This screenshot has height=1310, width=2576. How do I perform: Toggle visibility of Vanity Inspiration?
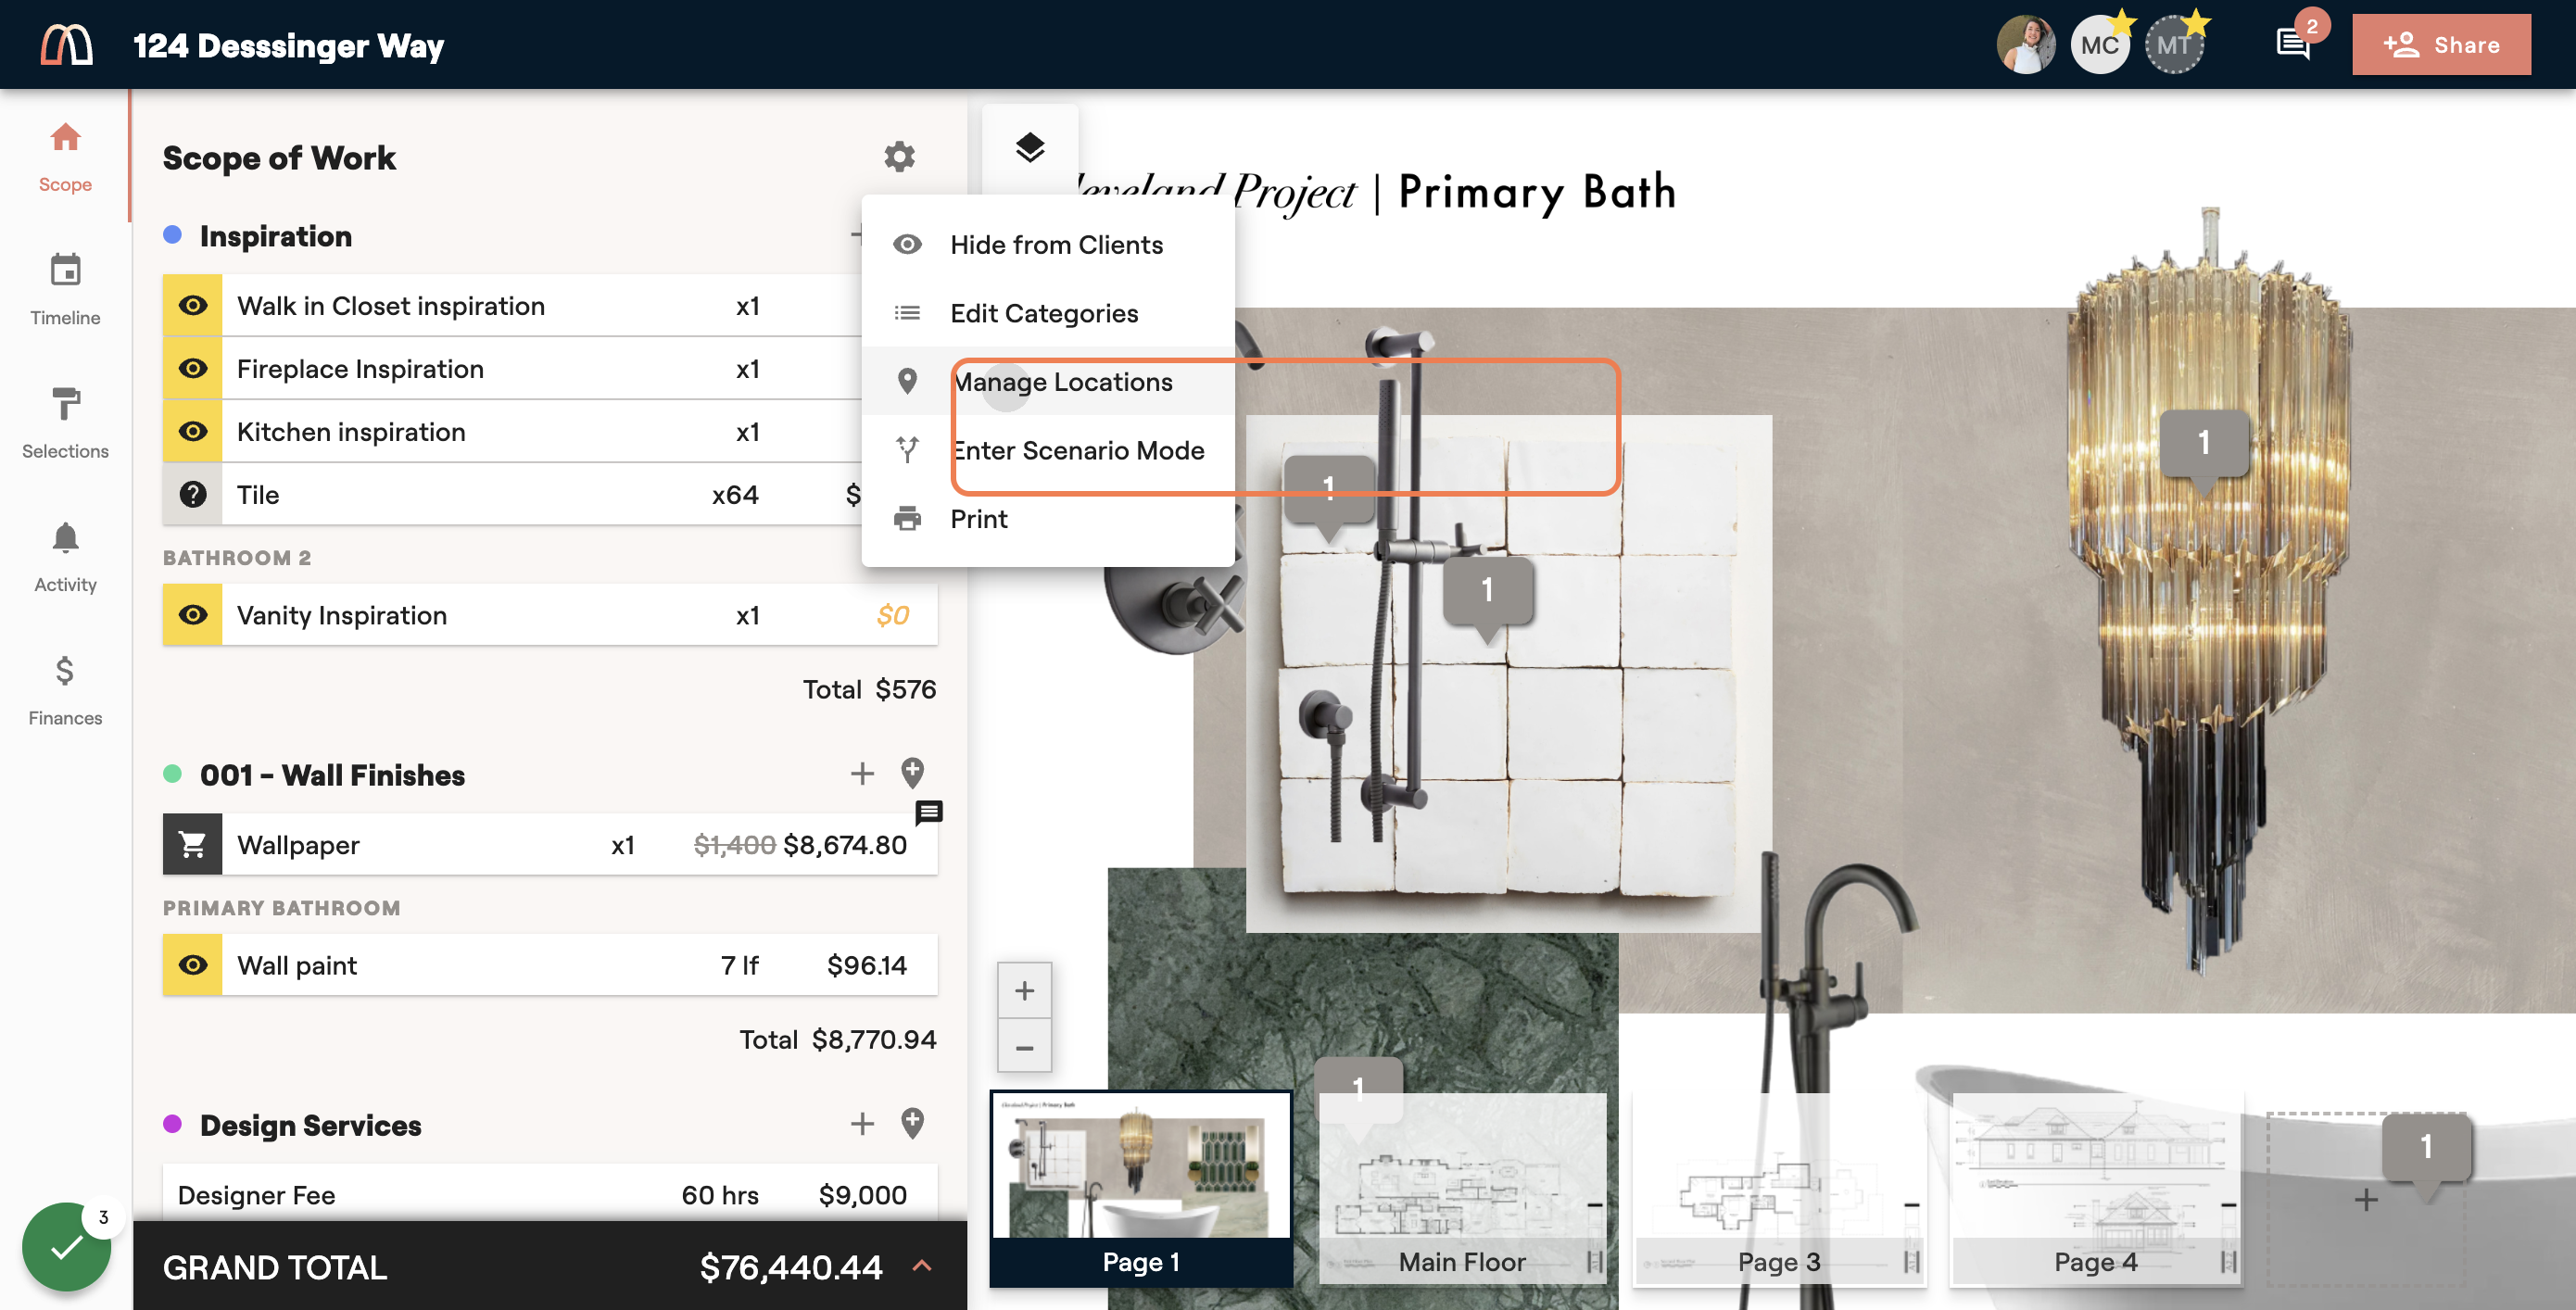[x=193, y=615]
